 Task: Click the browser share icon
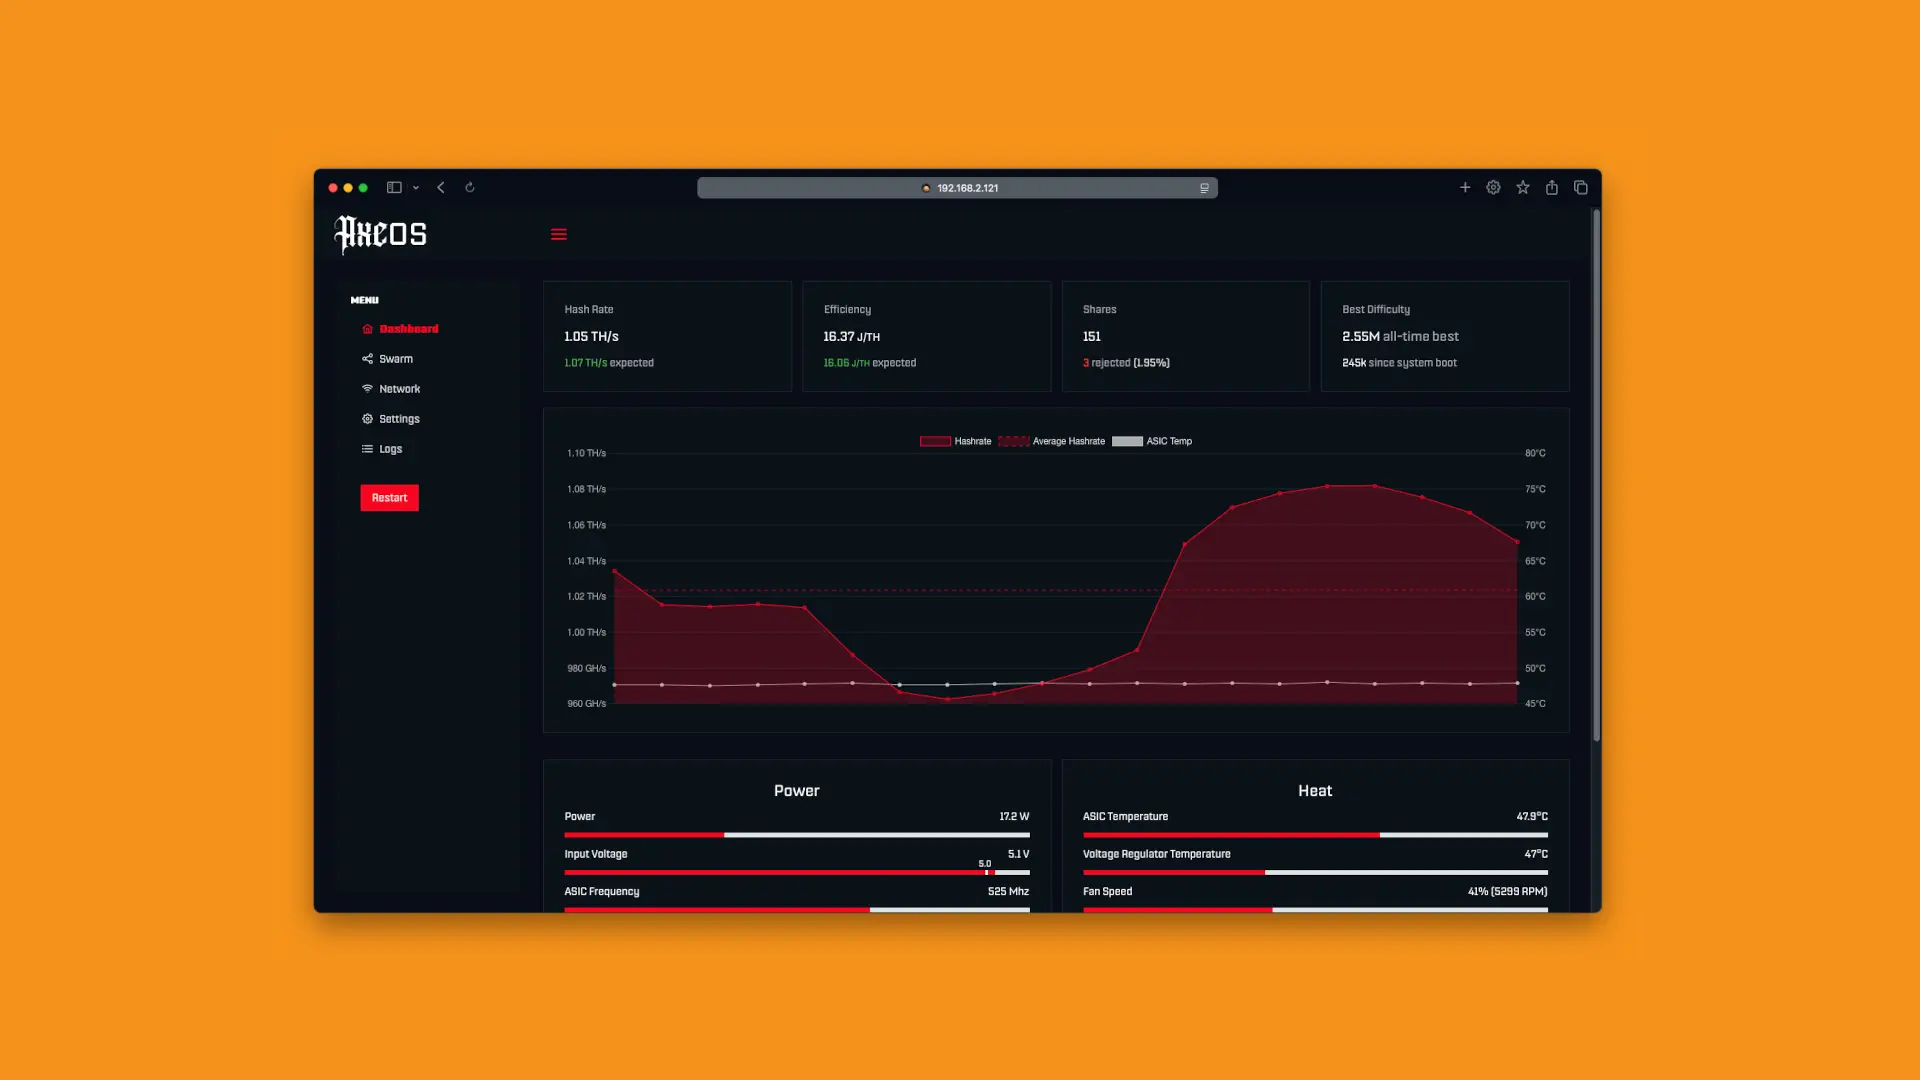point(1552,187)
